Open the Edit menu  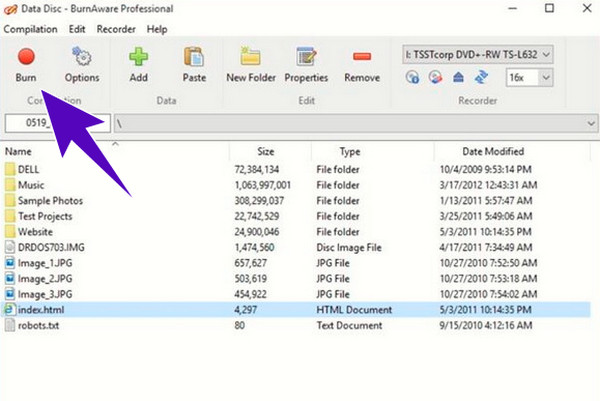(x=77, y=29)
